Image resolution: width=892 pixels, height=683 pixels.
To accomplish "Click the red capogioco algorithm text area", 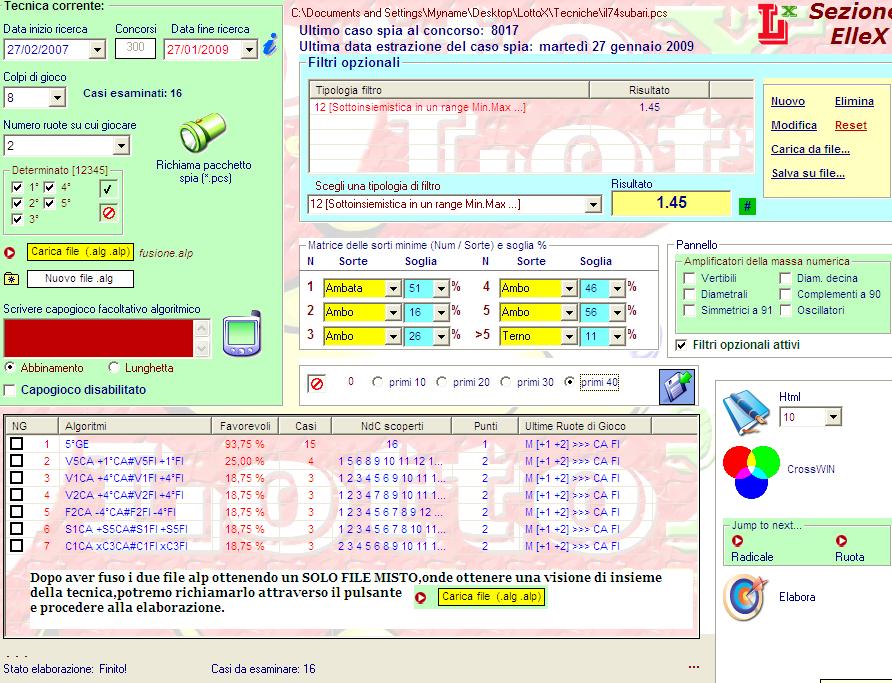I will (x=99, y=338).
